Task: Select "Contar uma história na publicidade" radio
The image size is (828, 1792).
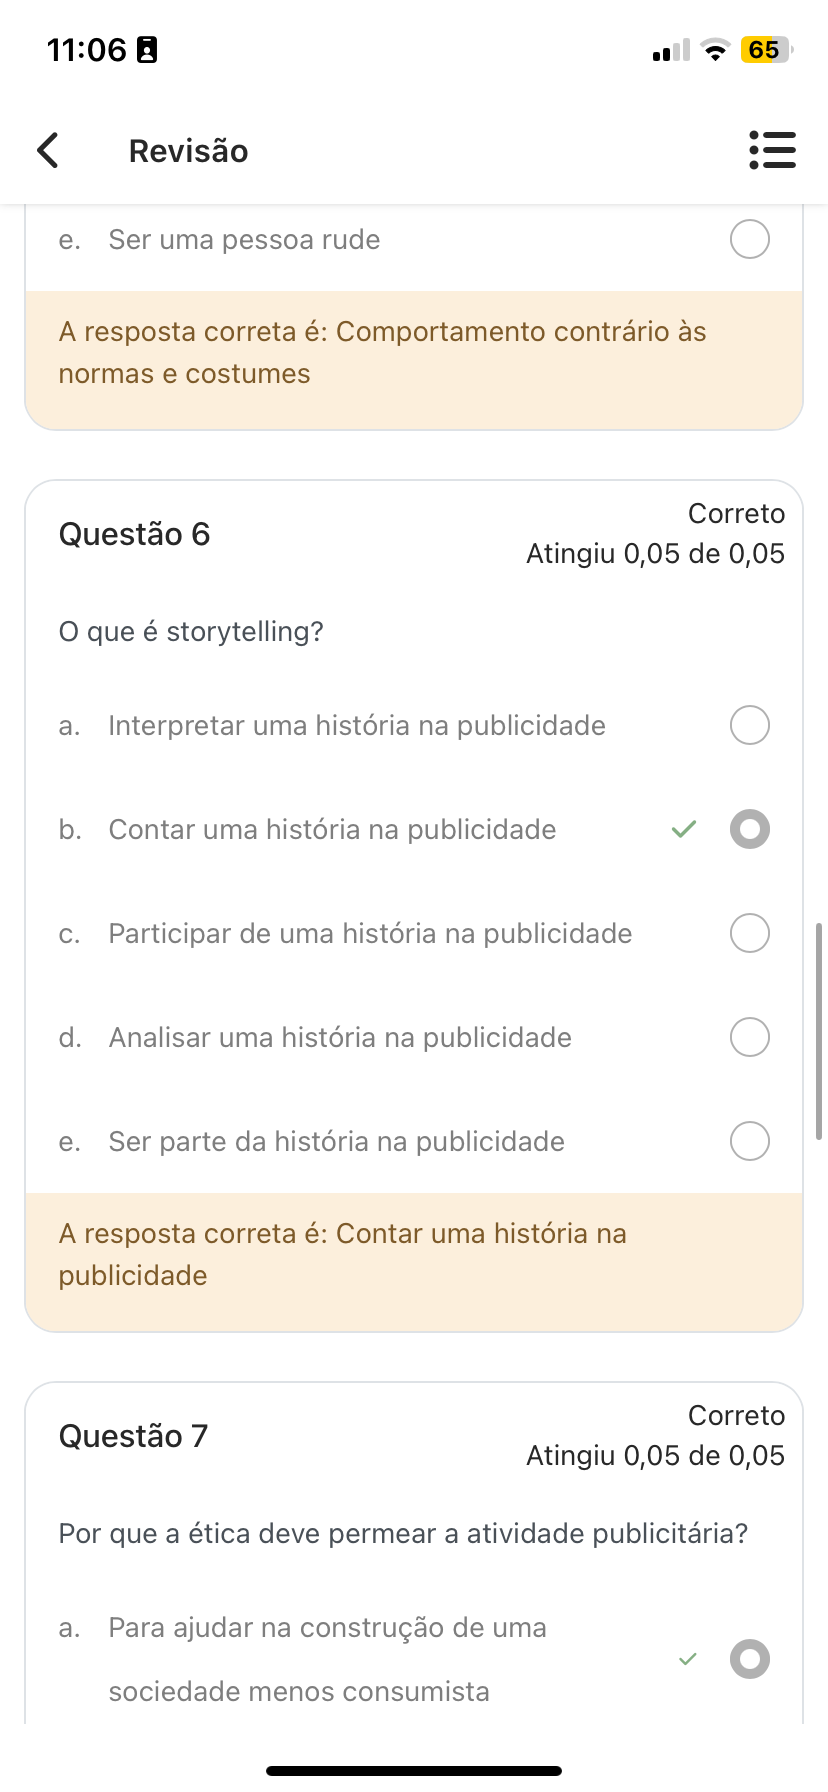Action: click(750, 829)
